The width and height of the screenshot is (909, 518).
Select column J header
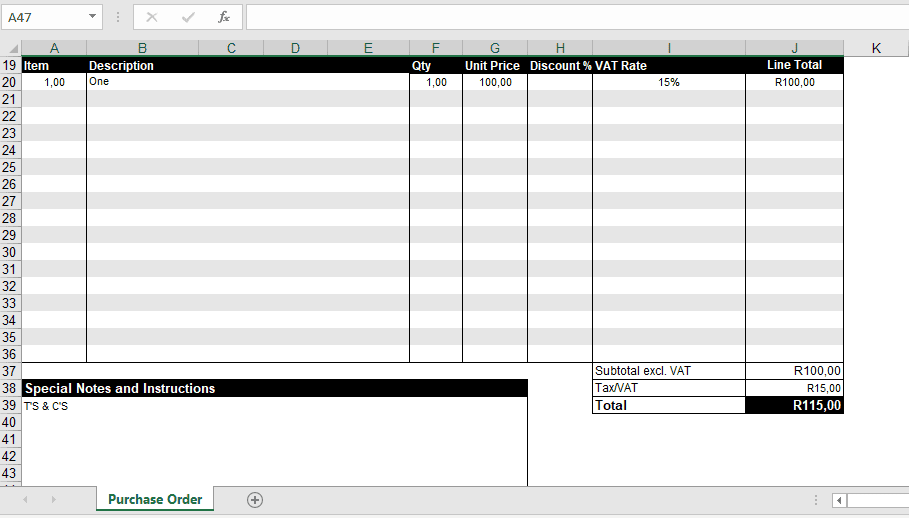click(794, 48)
